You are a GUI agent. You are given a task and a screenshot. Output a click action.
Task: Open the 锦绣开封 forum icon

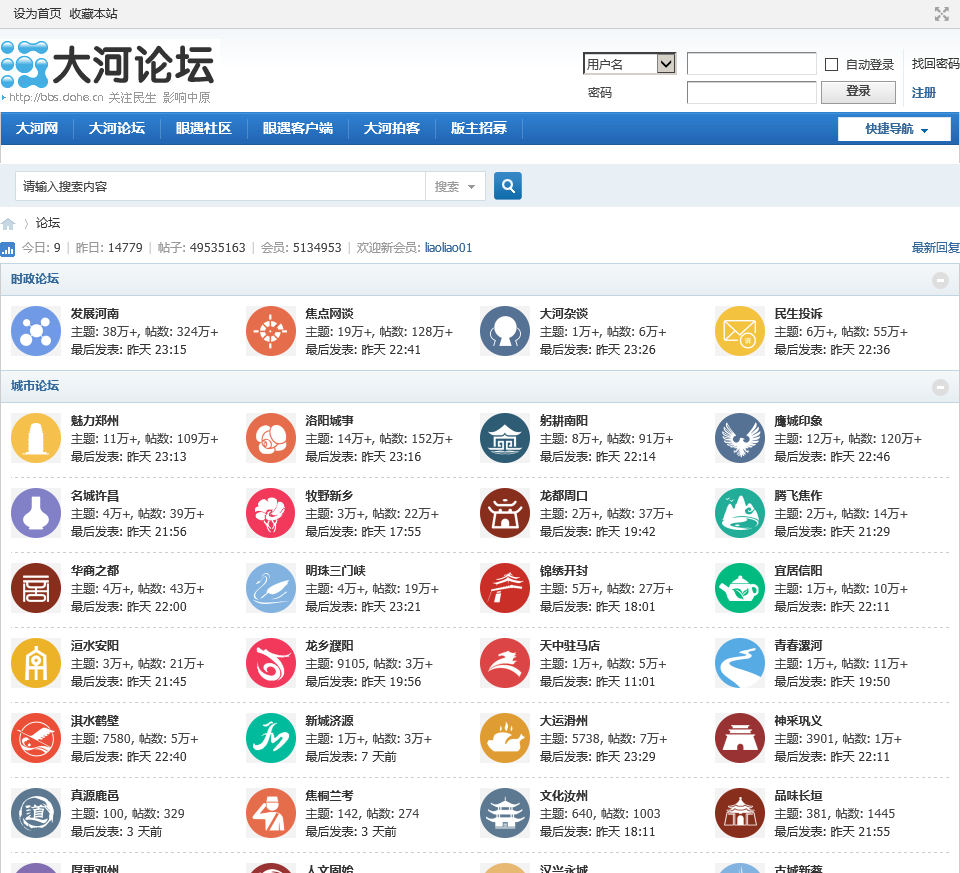tap(505, 588)
